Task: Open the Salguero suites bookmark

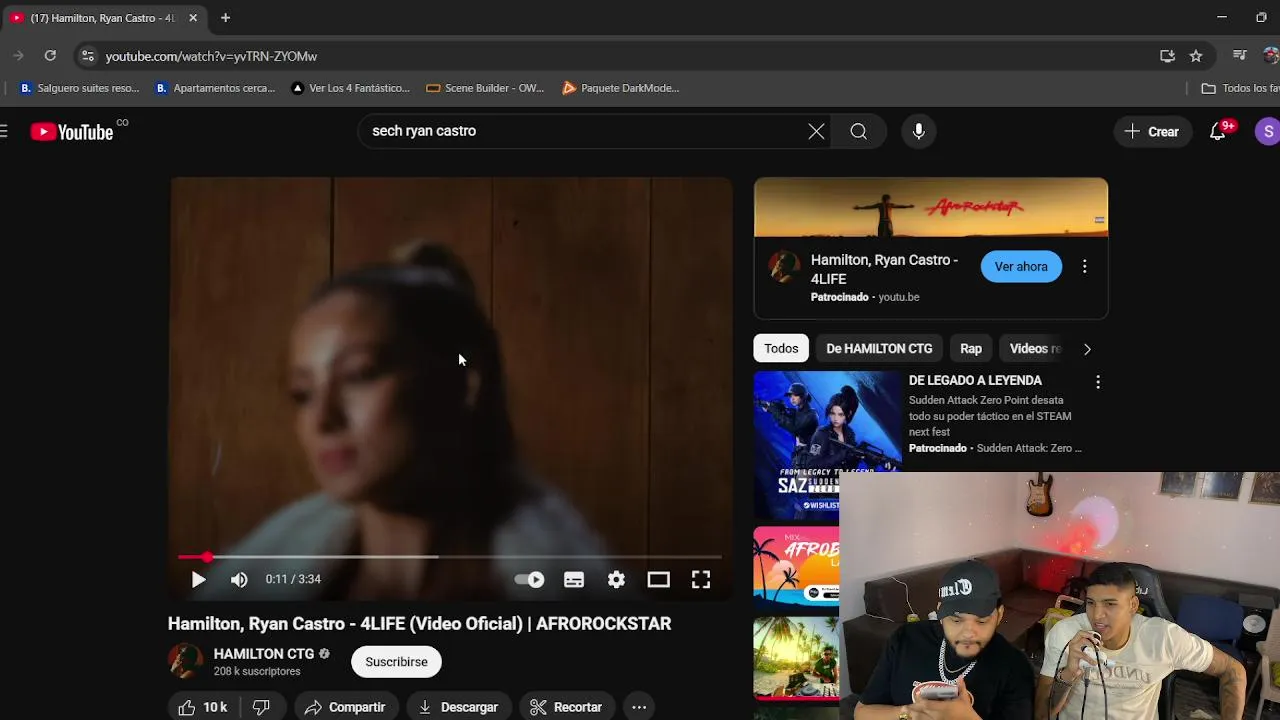Action: (80, 88)
